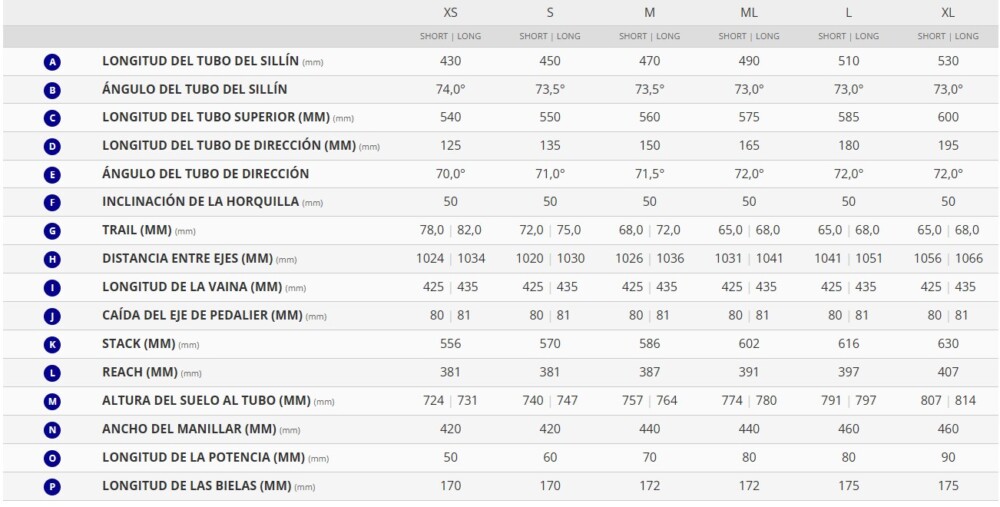Click the Reach value 381 under XS
1000x507 pixels.
[450, 372]
